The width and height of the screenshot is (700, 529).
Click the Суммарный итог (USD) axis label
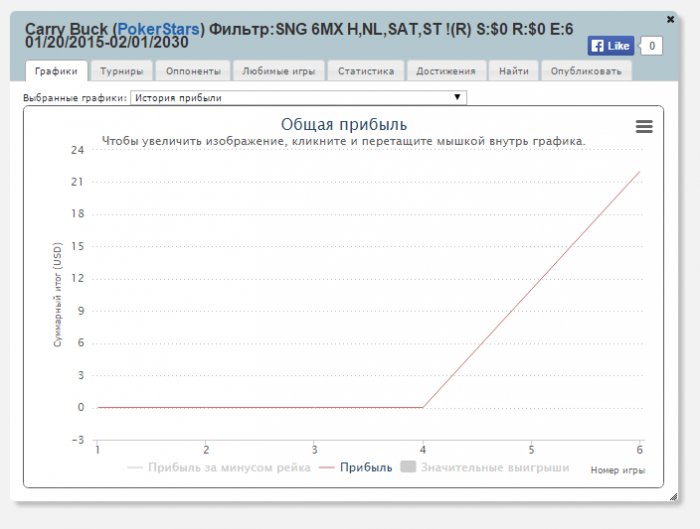58,295
